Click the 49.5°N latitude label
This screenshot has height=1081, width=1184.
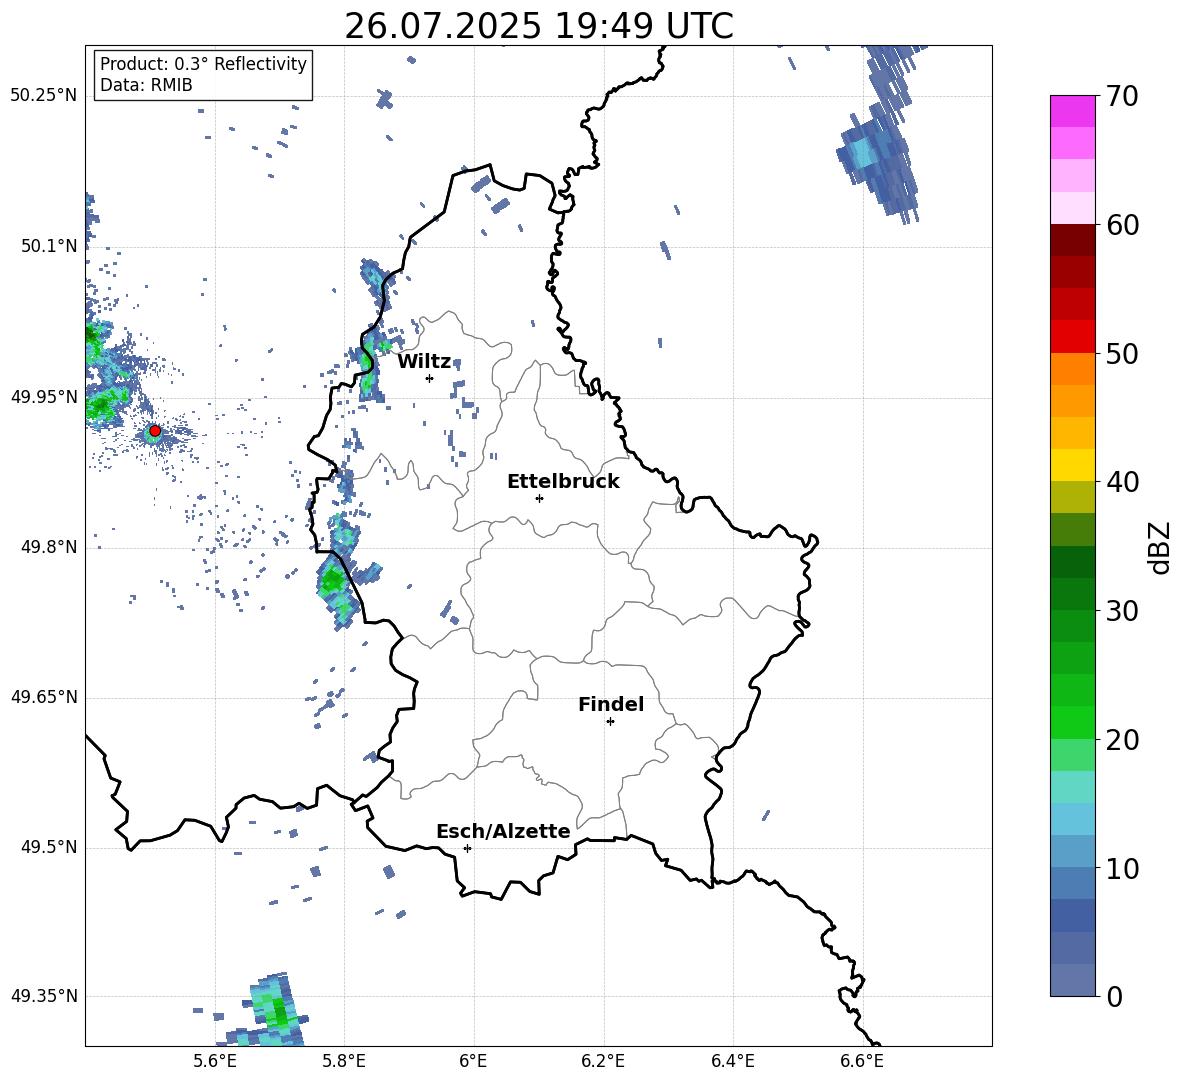tap(49, 847)
